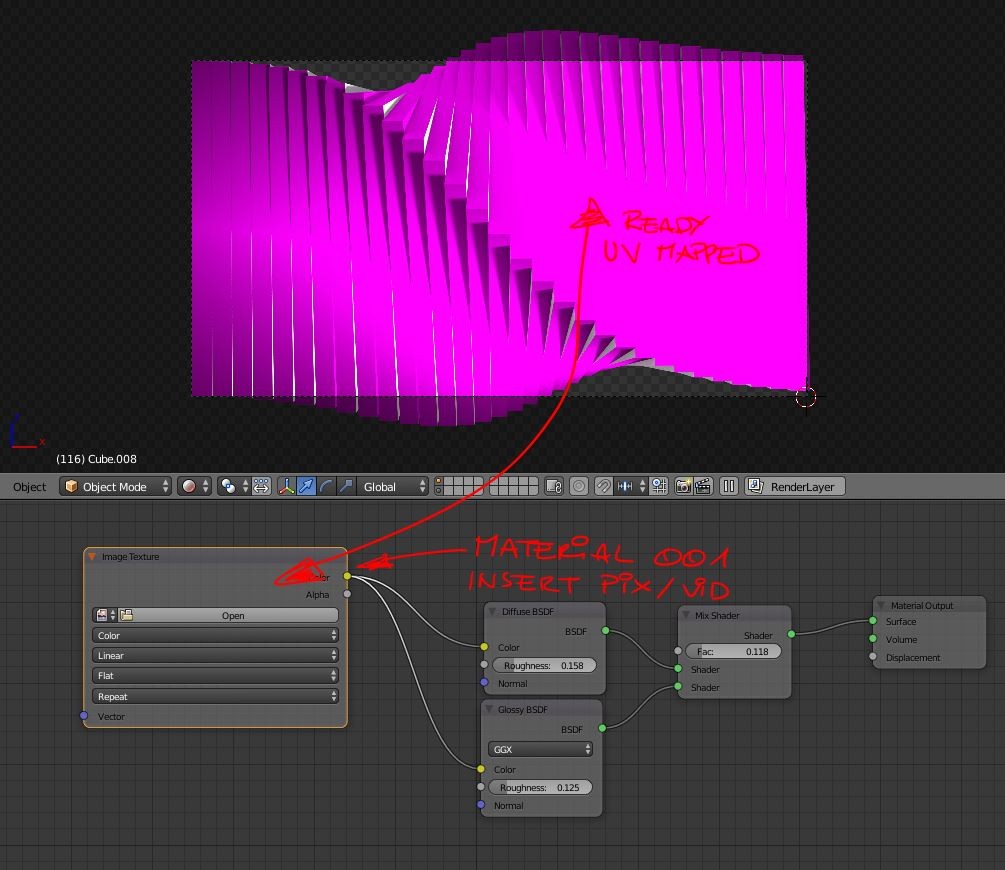Open the Flat projection dropdown on Image Texture
Viewport: 1005px width, 870px height.
tap(215, 675)
